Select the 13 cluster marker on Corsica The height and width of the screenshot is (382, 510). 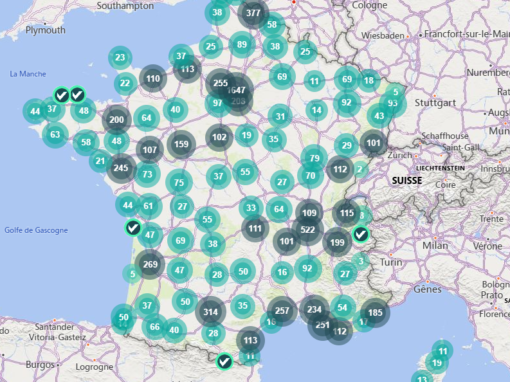pyautogui.click(x=422, y=379)
